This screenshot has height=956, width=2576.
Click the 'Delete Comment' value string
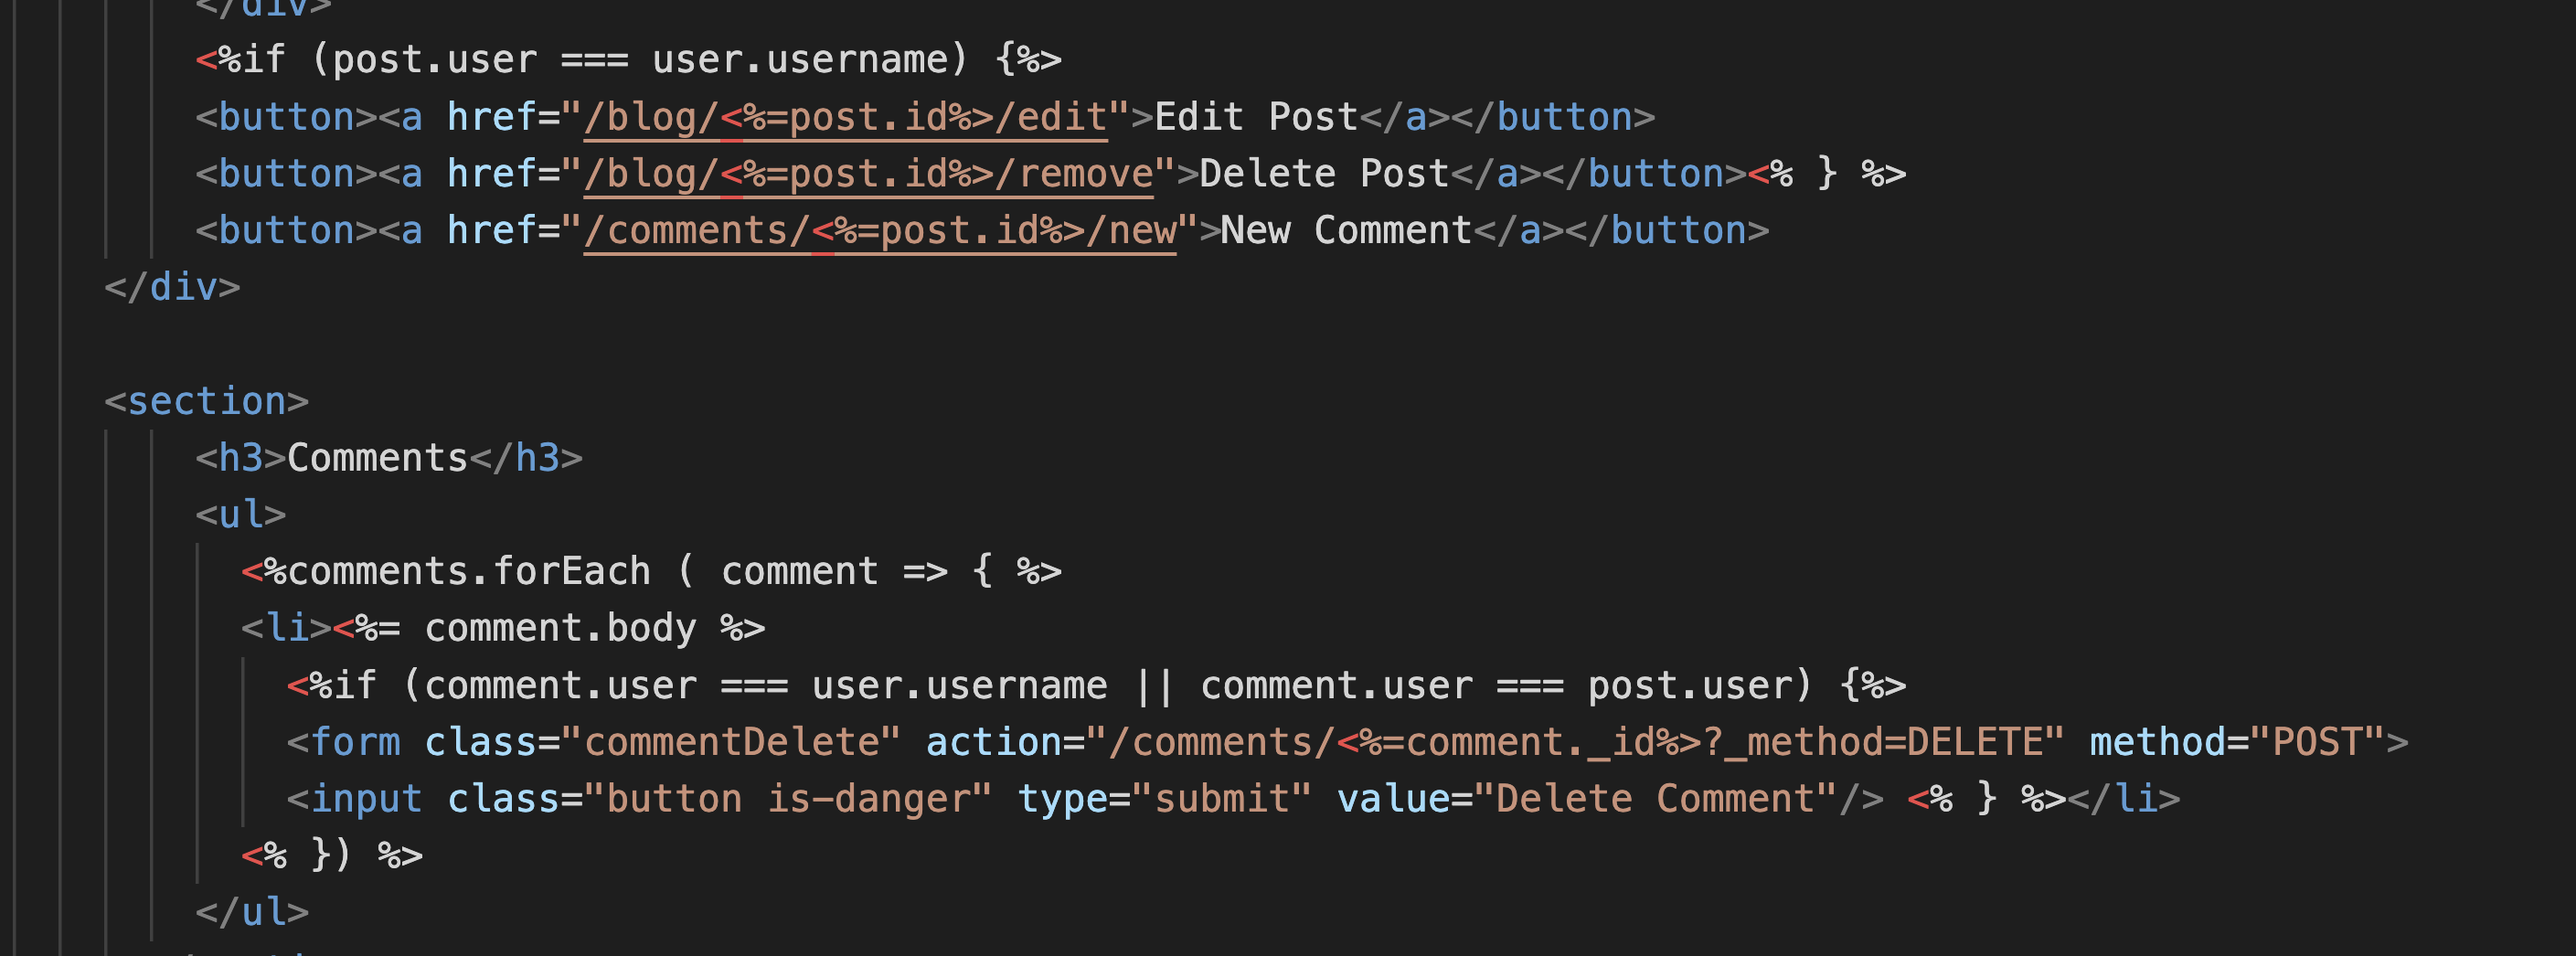coord(1655,799)
